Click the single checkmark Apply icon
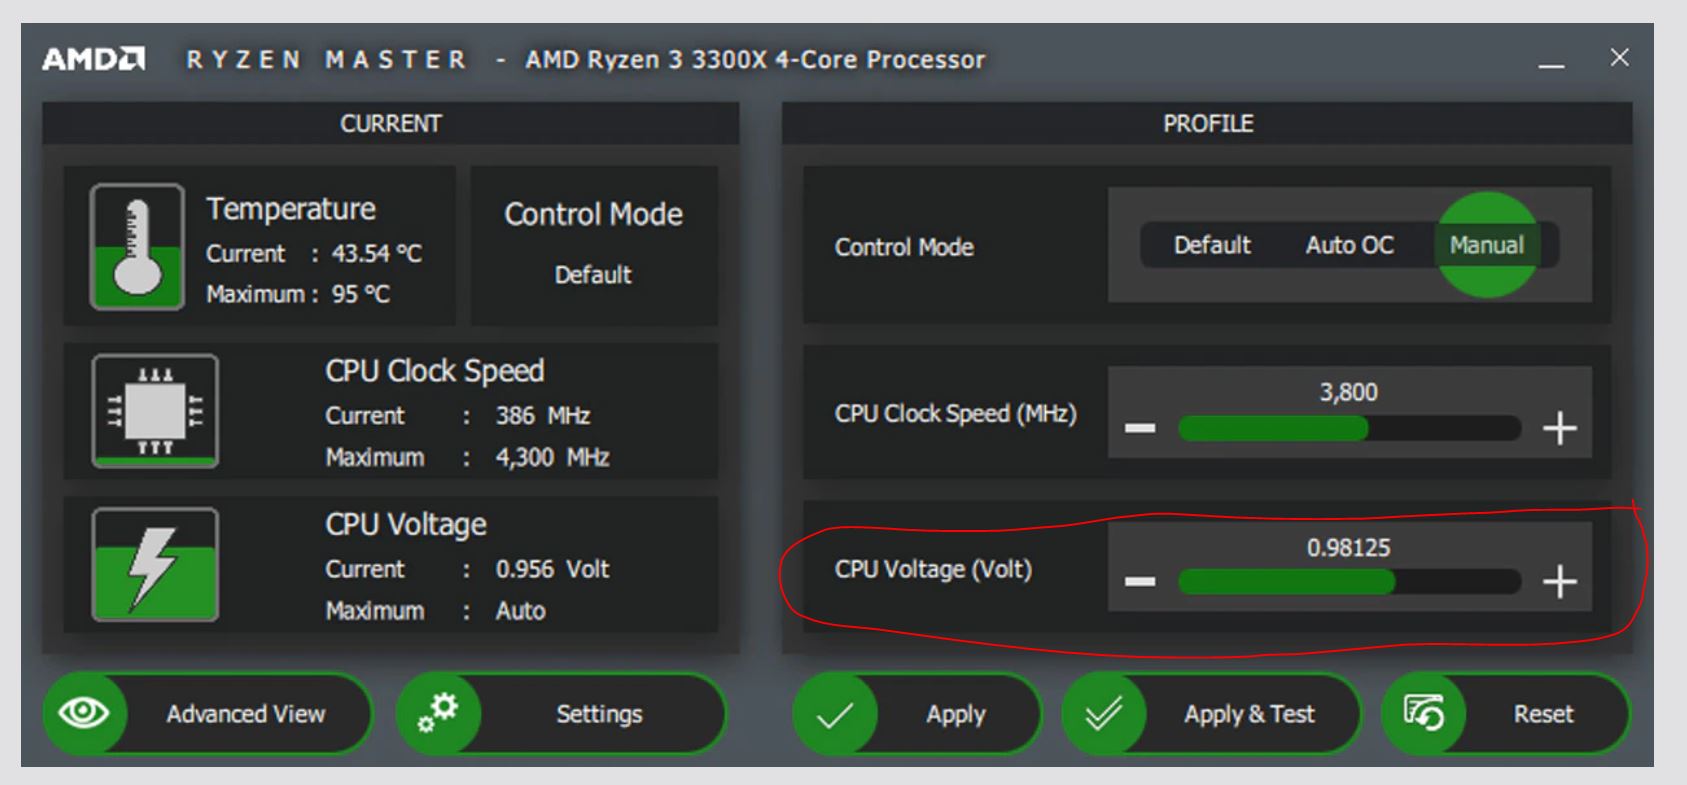The width and height of the screenshot is (1687, 785). 834,714
